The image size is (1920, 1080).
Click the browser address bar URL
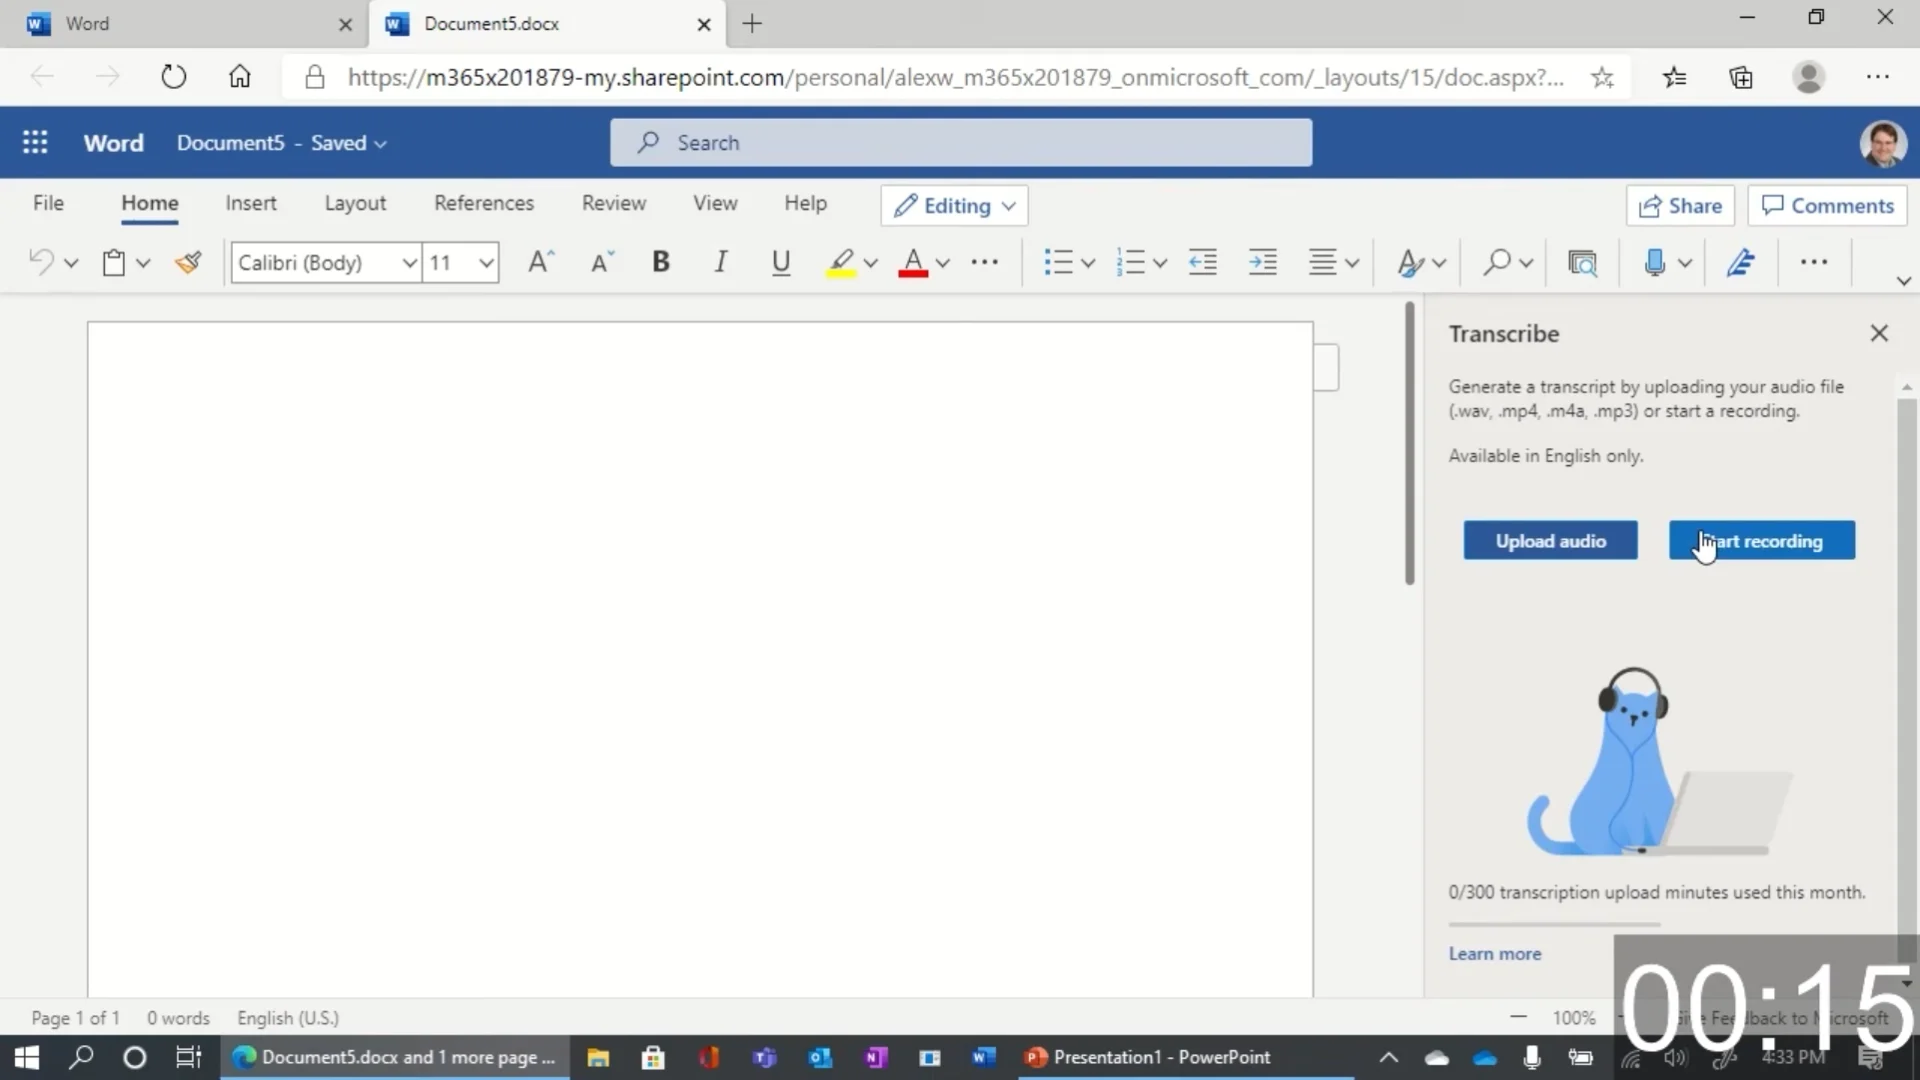[x=955, y=77]
